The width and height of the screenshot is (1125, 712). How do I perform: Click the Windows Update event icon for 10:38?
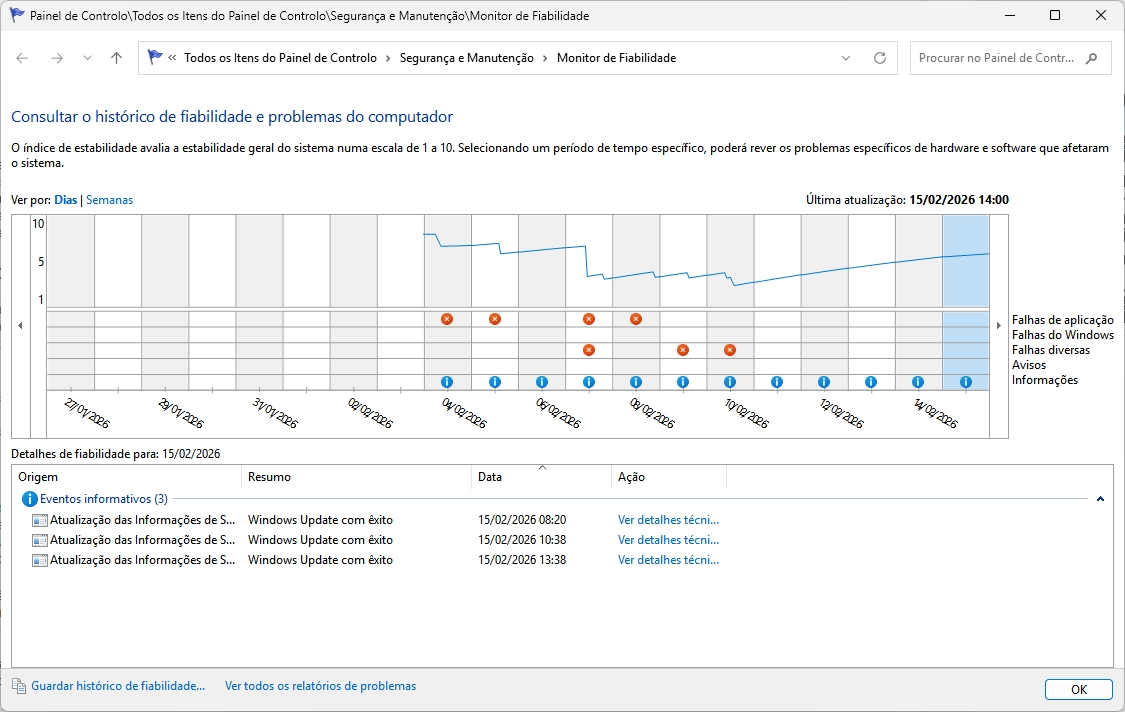[36, 540]
